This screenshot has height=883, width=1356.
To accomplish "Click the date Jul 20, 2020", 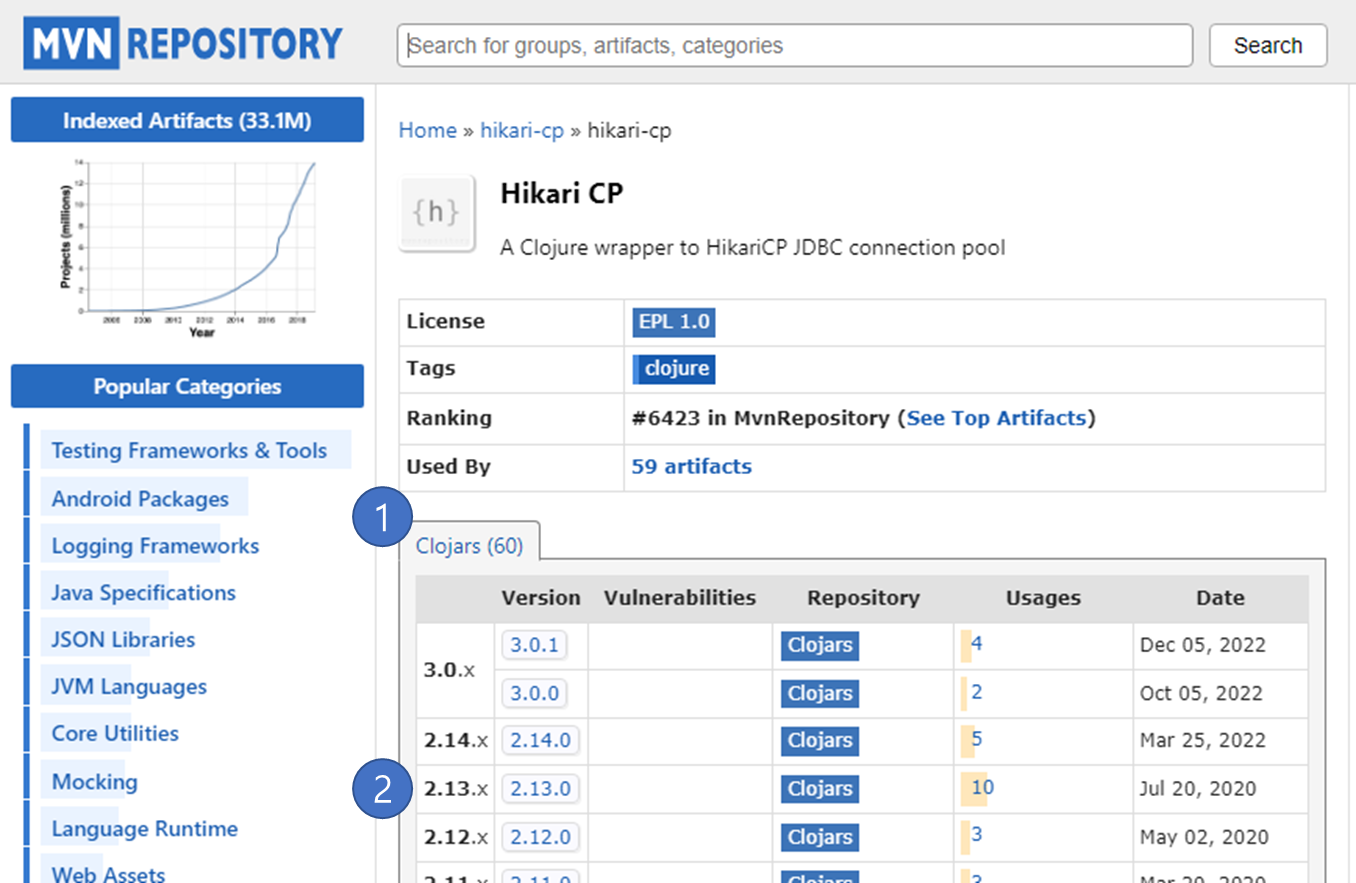I will pos(1199,789).
